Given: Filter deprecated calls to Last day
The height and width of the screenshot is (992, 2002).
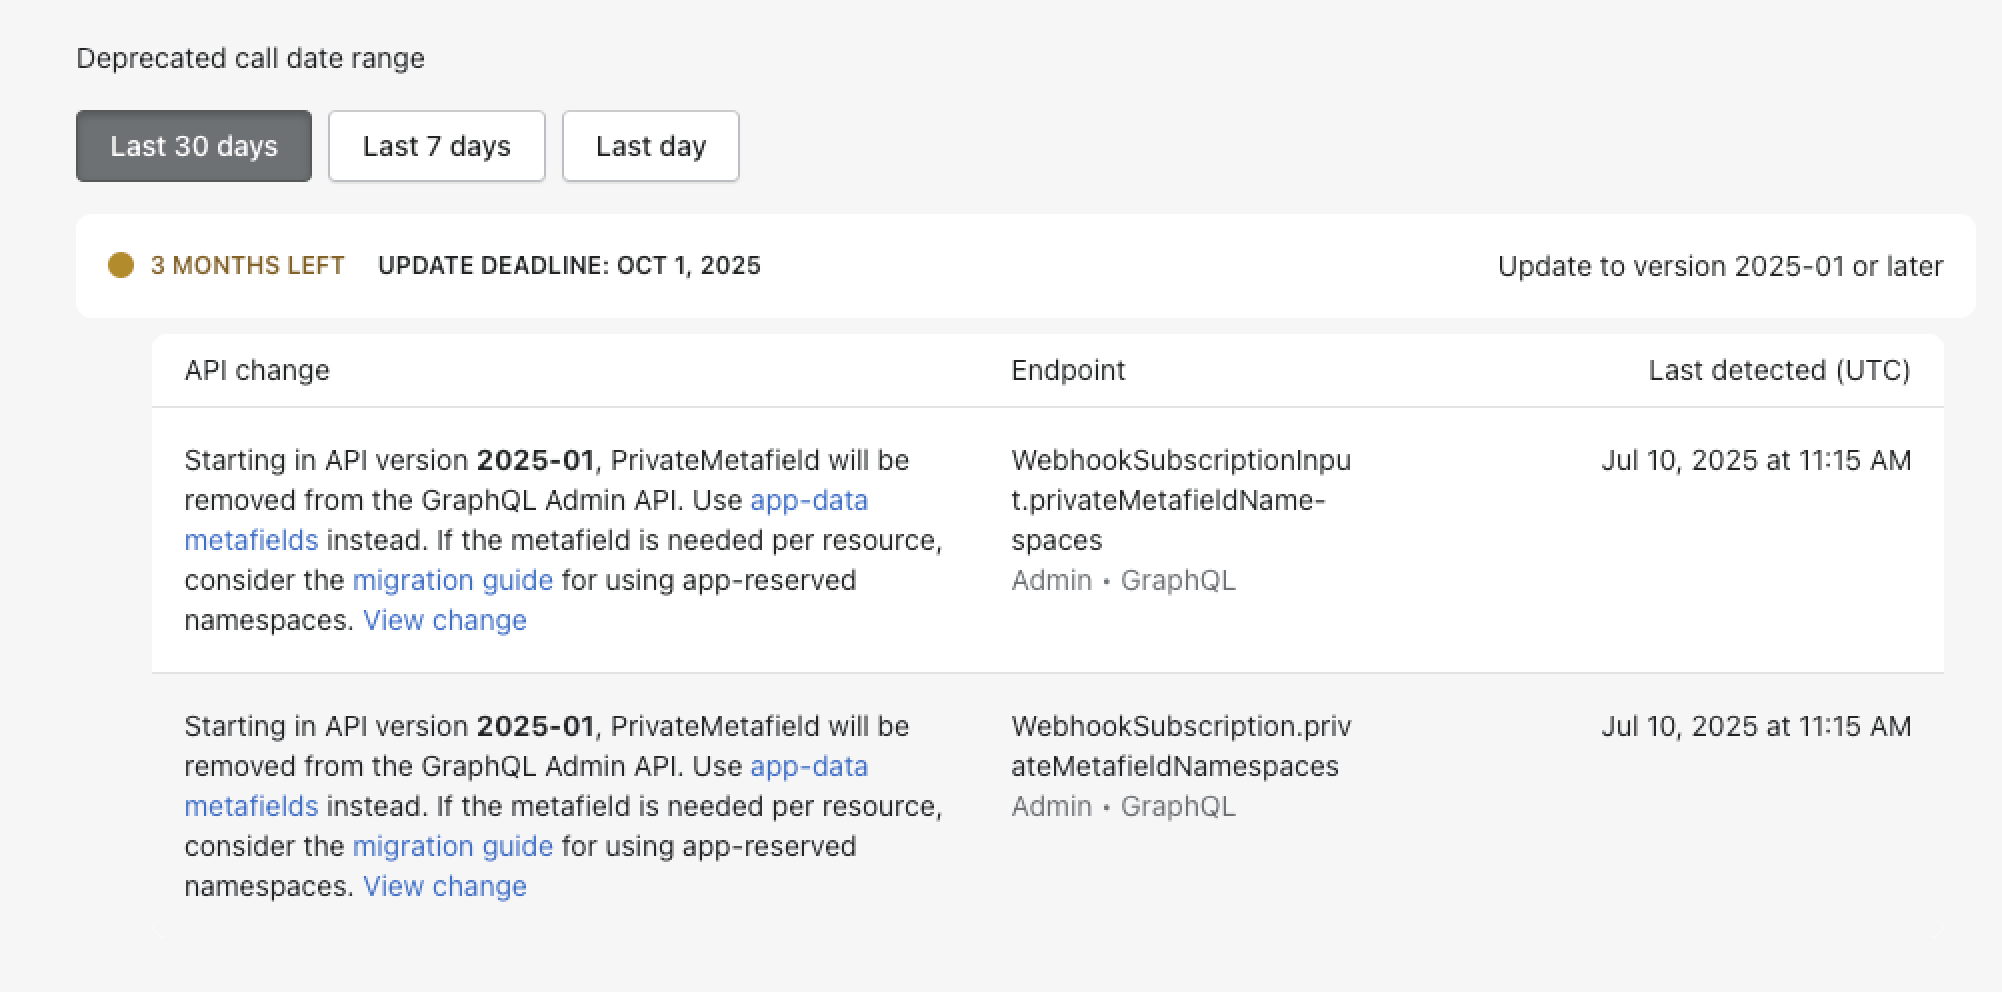Looking at the screenshot, I should click(x=651, y=146).
